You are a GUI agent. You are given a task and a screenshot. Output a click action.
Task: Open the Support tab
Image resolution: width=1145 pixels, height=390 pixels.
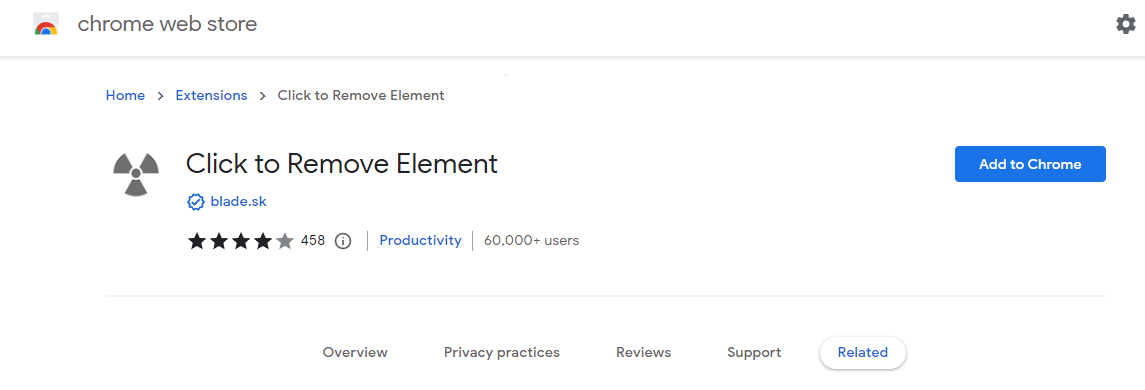(754, 353)
